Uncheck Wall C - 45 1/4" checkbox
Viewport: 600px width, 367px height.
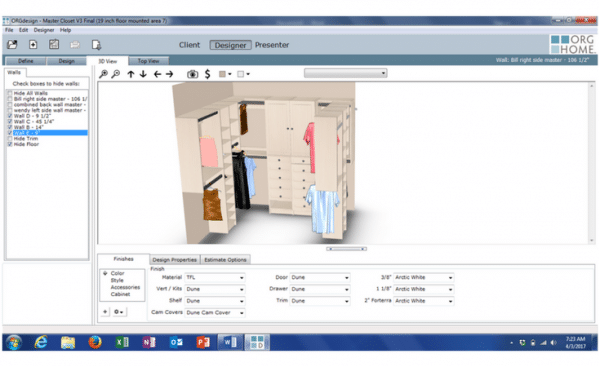click(x=10, y=122)
